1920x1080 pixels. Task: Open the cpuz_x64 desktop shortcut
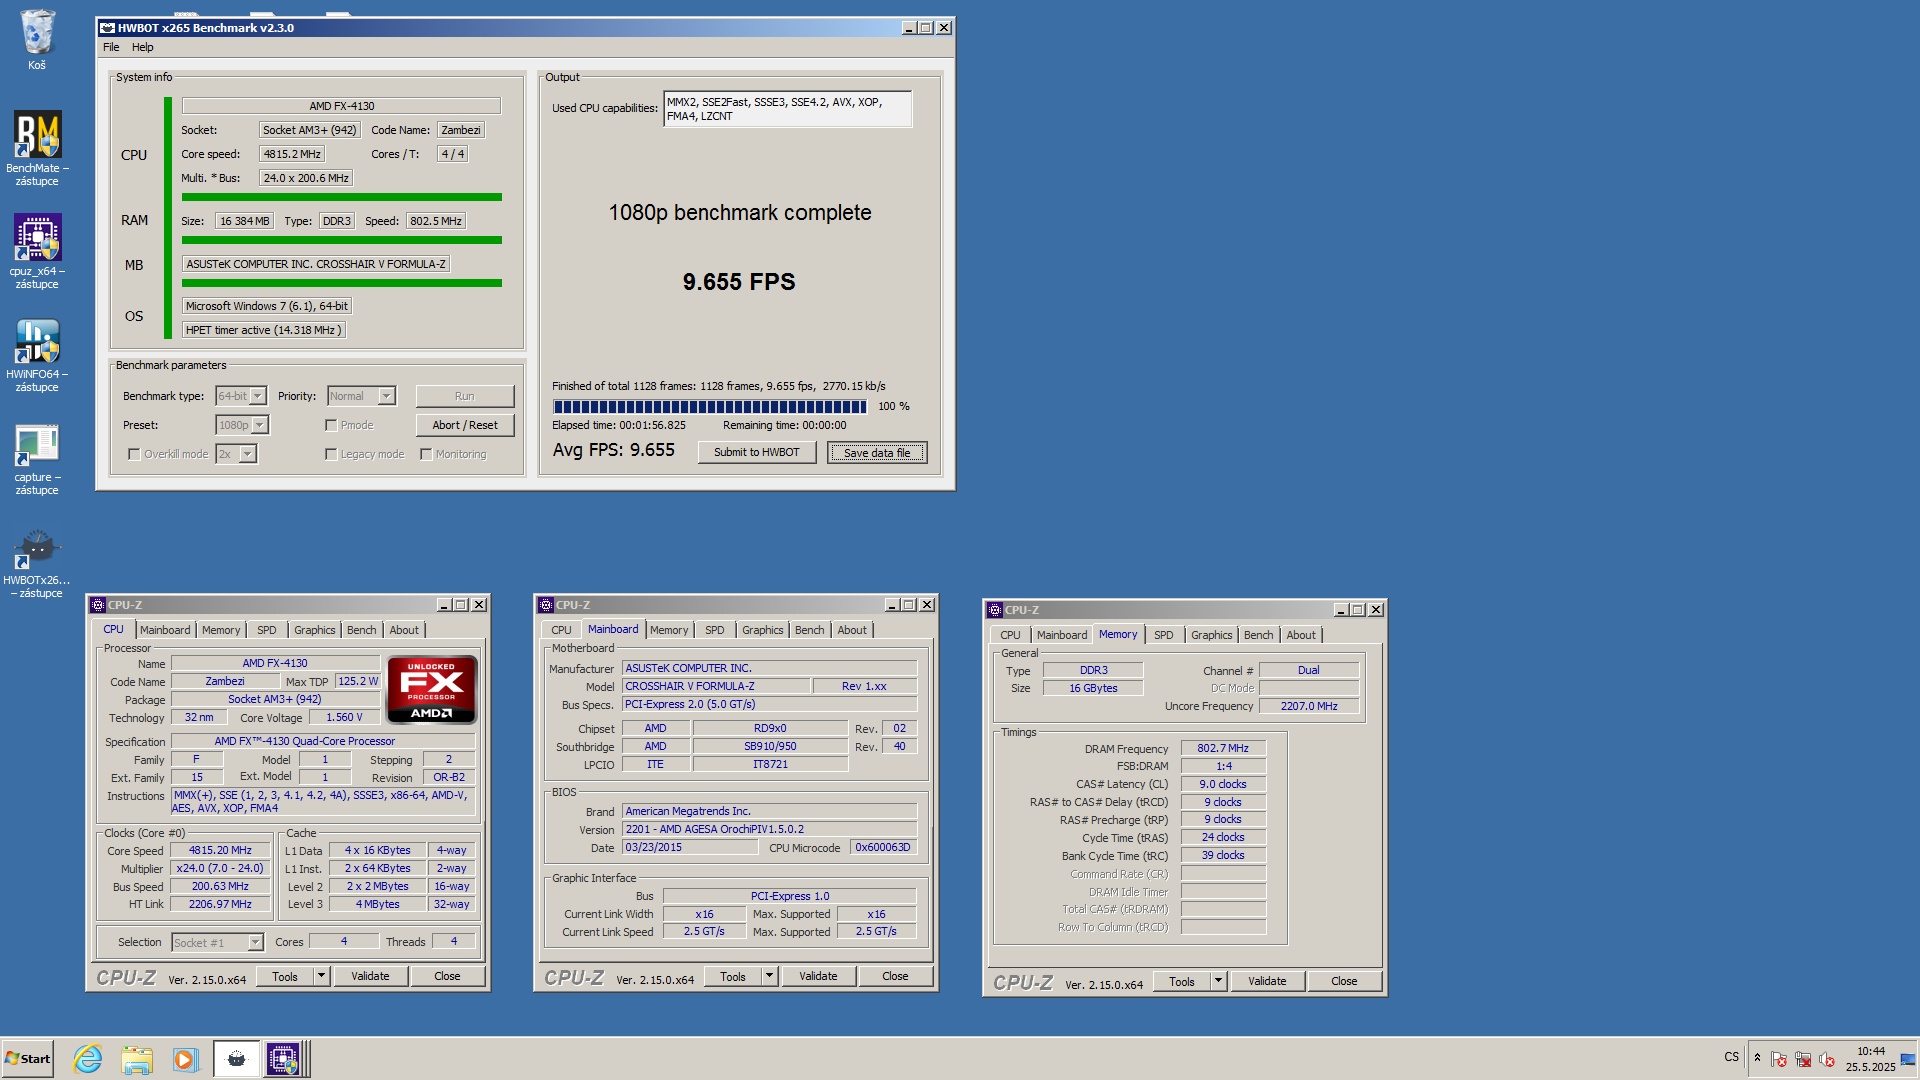(x=37, y=251)
